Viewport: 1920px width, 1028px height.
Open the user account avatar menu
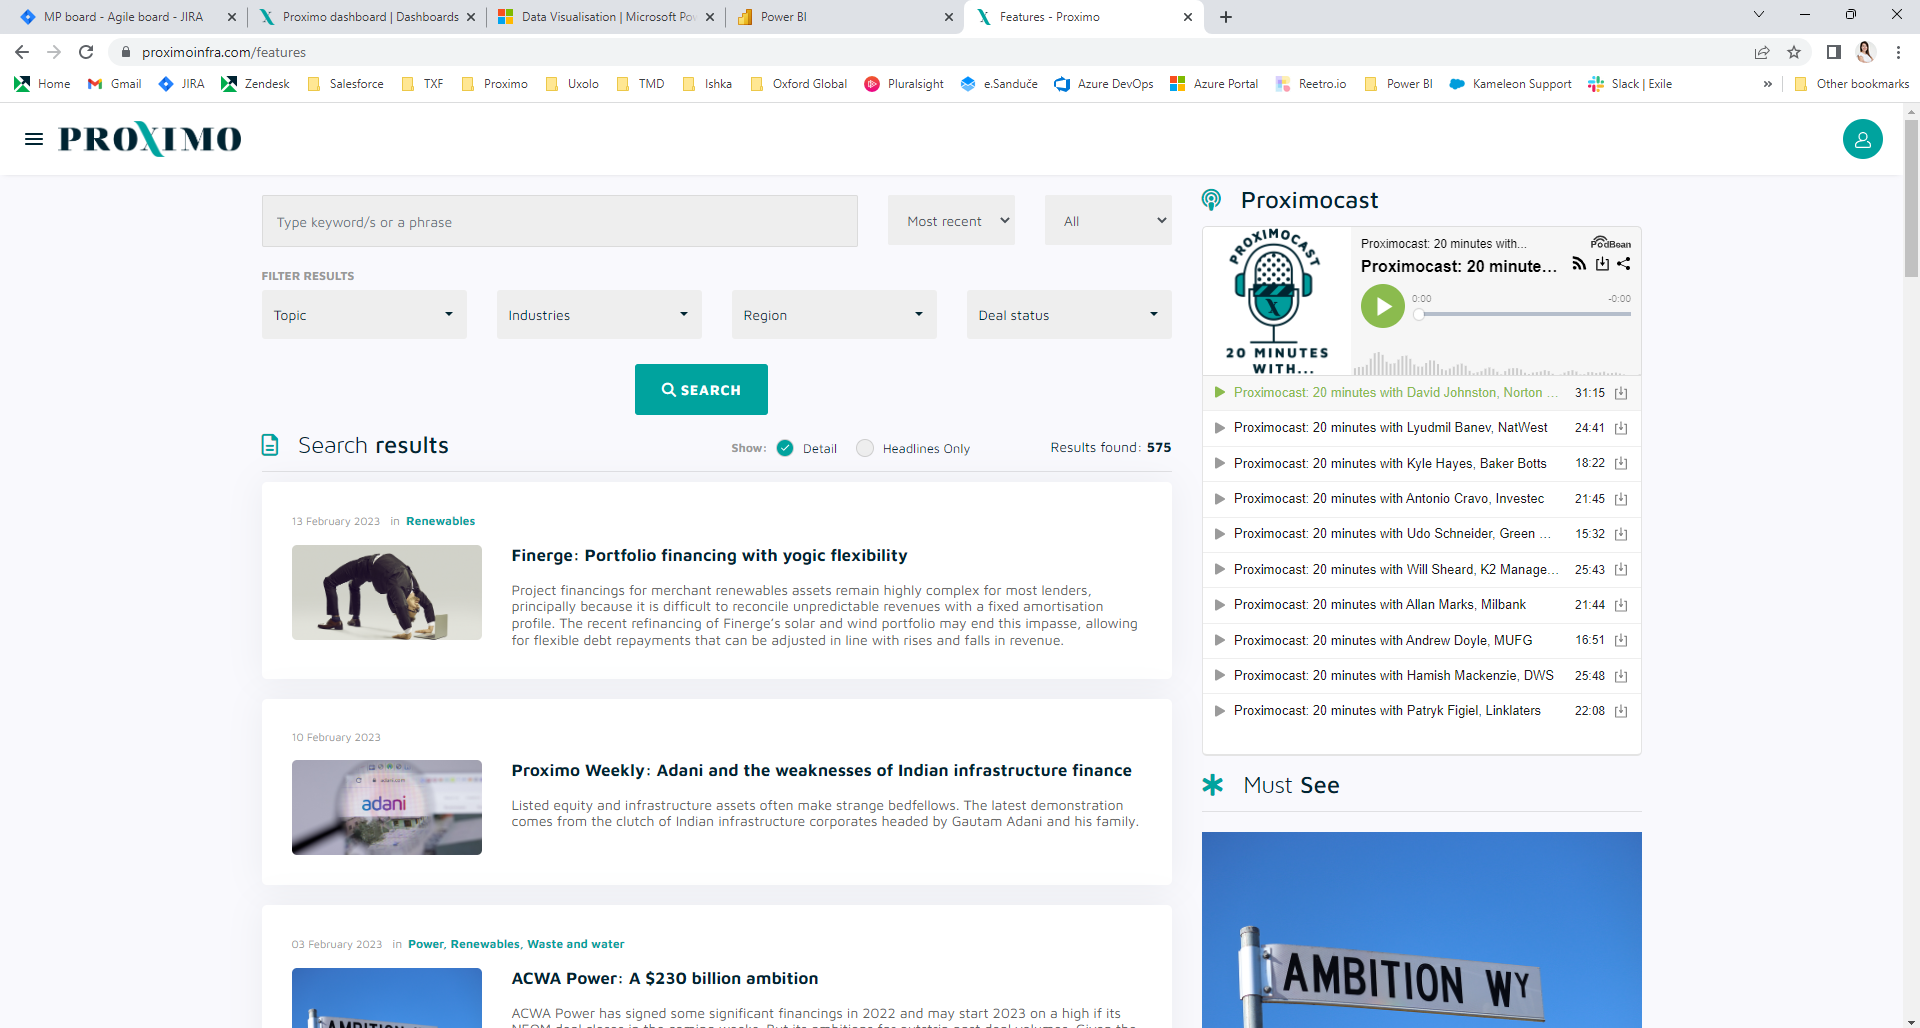click(1862, 139)
